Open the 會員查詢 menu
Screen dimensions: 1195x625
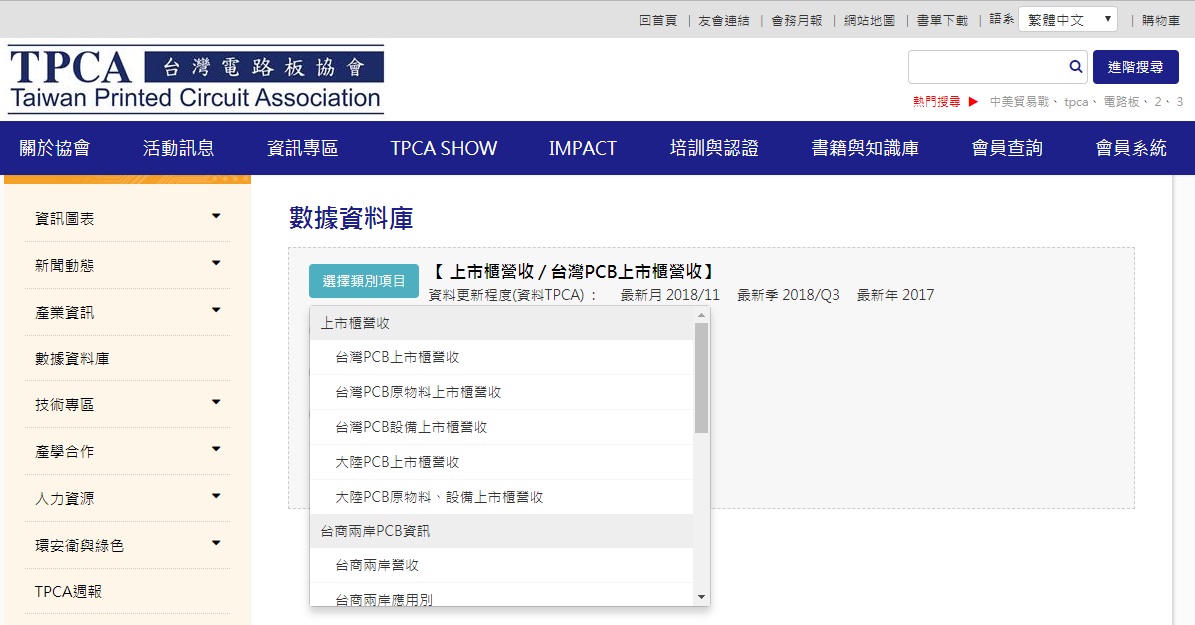[x=1007, y=148]
